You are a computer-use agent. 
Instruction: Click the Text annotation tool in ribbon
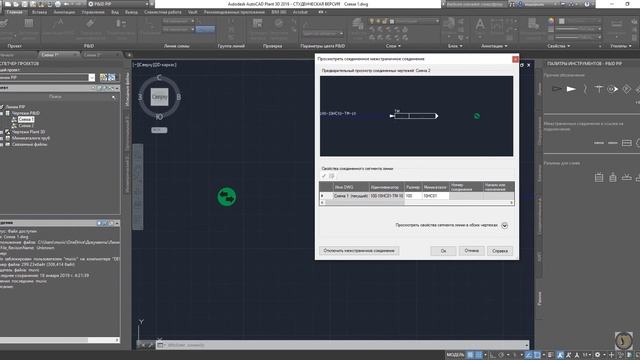480,25
